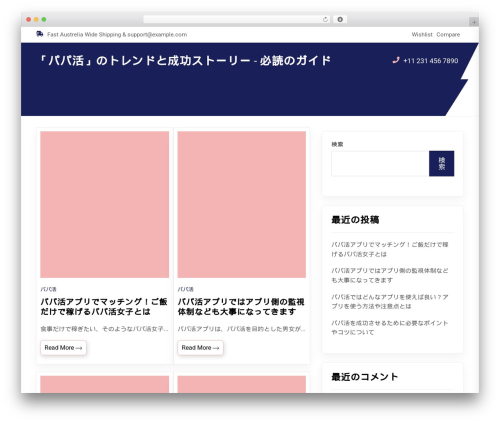This screenshot has height=423, width=500.
Task: Open post title パパ活アプリではアプリ側の監視体制
Action: point(241,307)
